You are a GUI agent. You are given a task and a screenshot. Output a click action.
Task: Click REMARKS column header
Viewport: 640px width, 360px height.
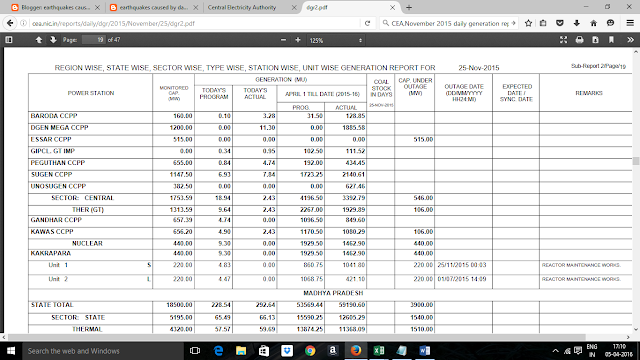[x=589, y=93]
